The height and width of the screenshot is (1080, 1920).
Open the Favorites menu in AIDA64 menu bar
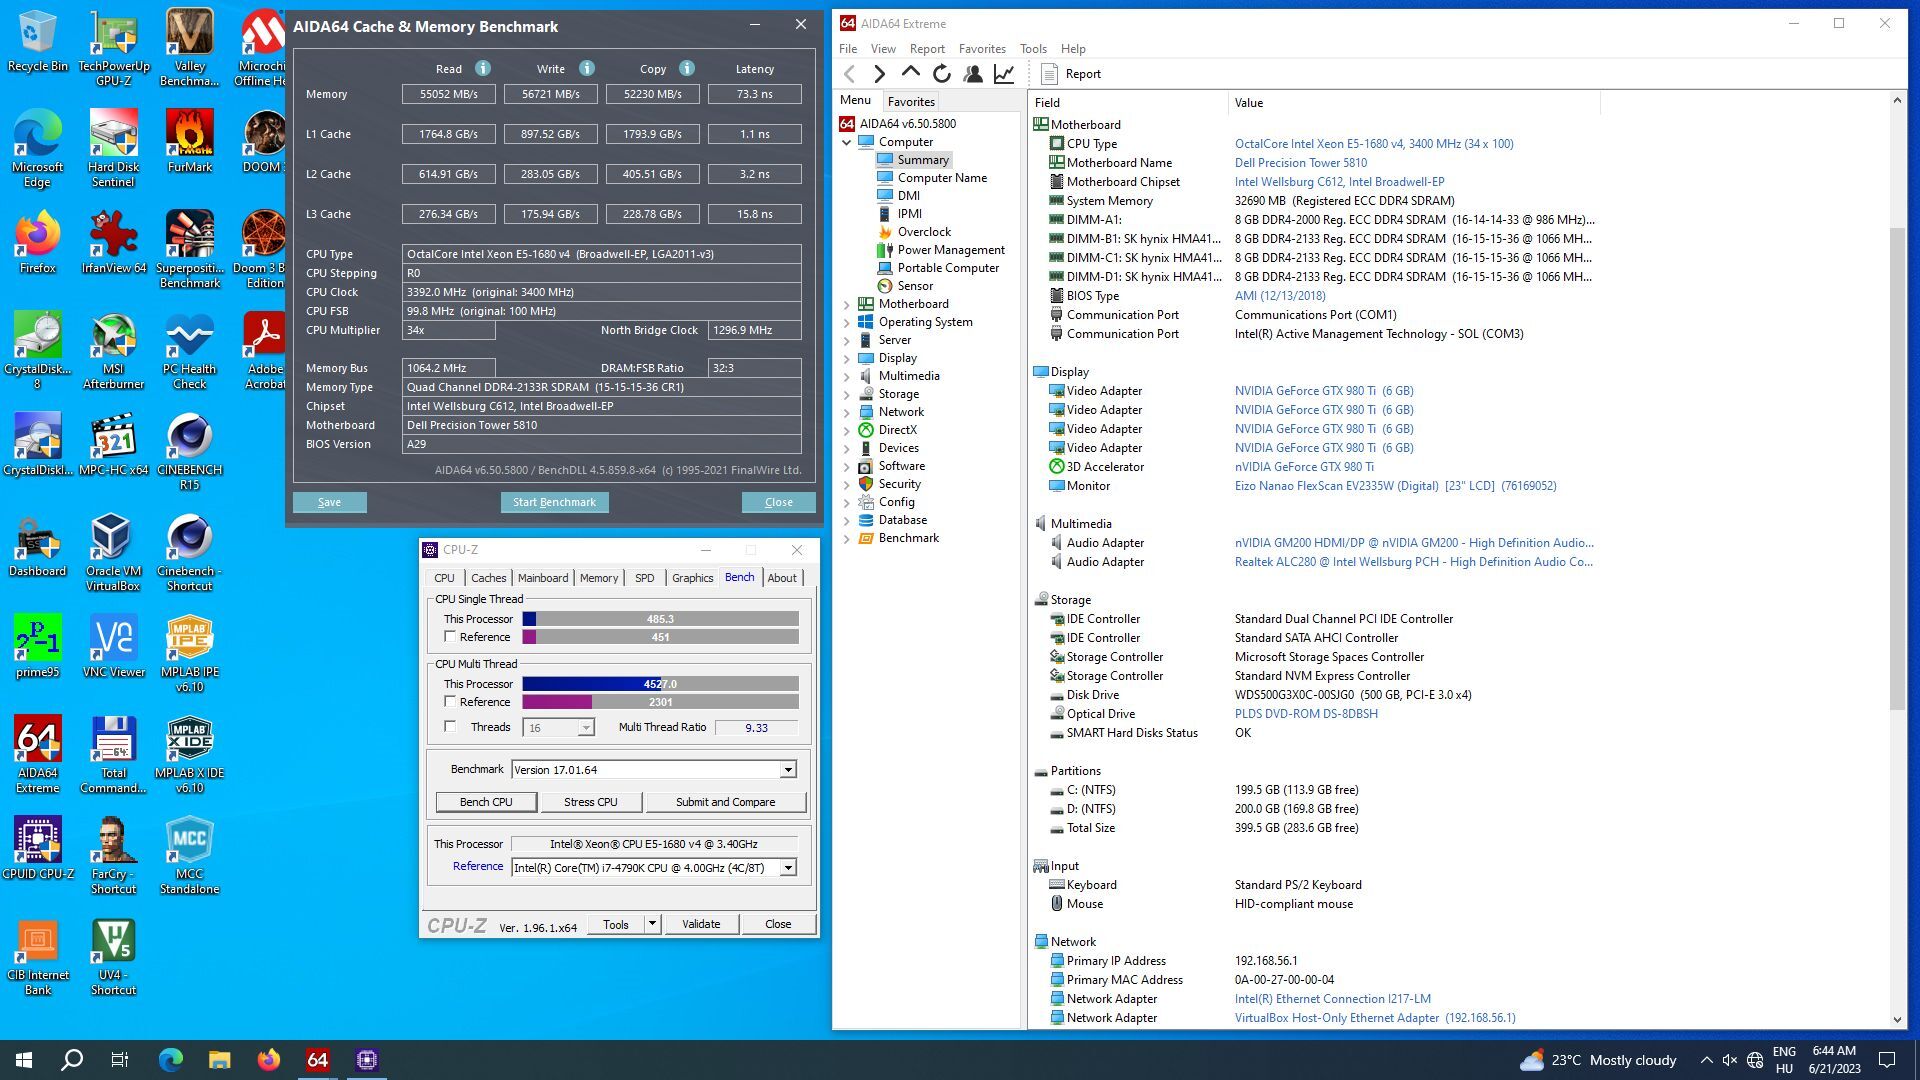point(982,49)
